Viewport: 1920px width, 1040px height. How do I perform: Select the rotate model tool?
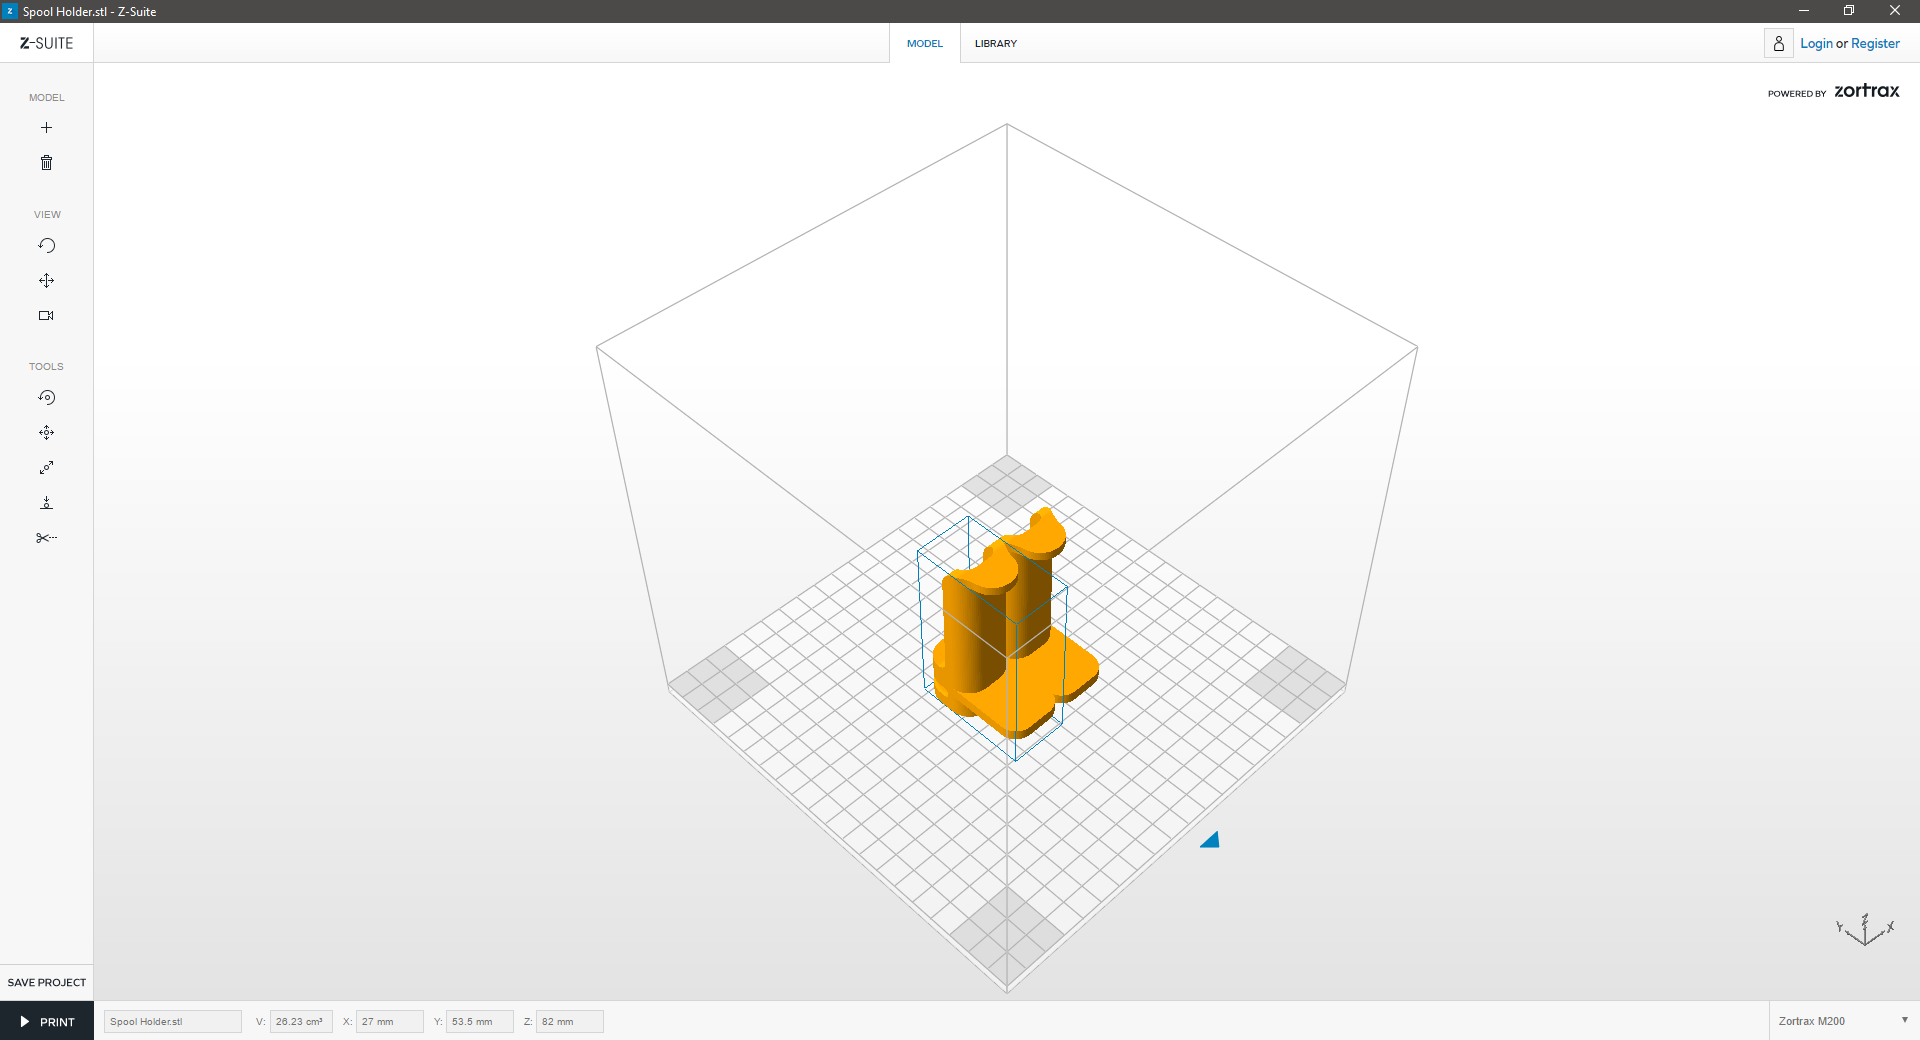(46, 398)
